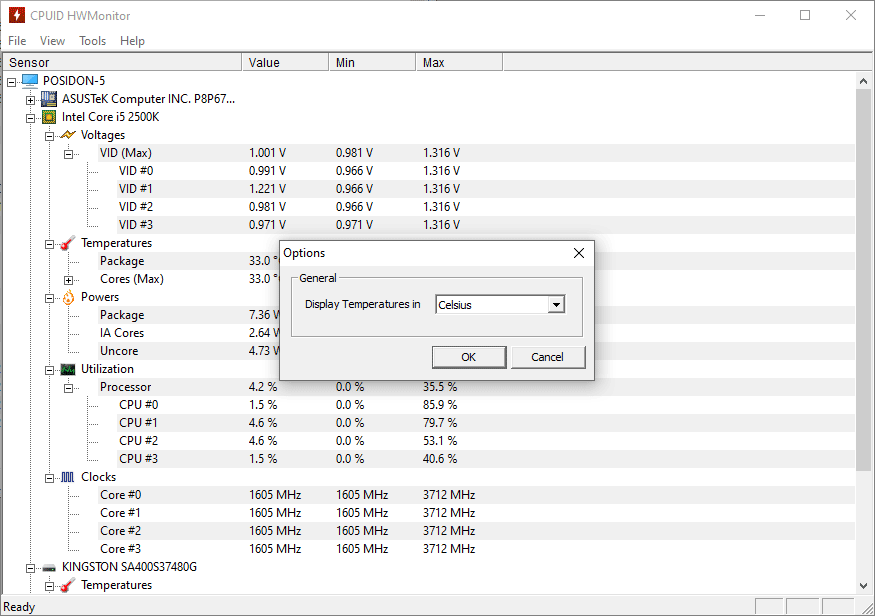The image size is (875, 616).
Task: Open the File menu
Action: click(17, 41)
